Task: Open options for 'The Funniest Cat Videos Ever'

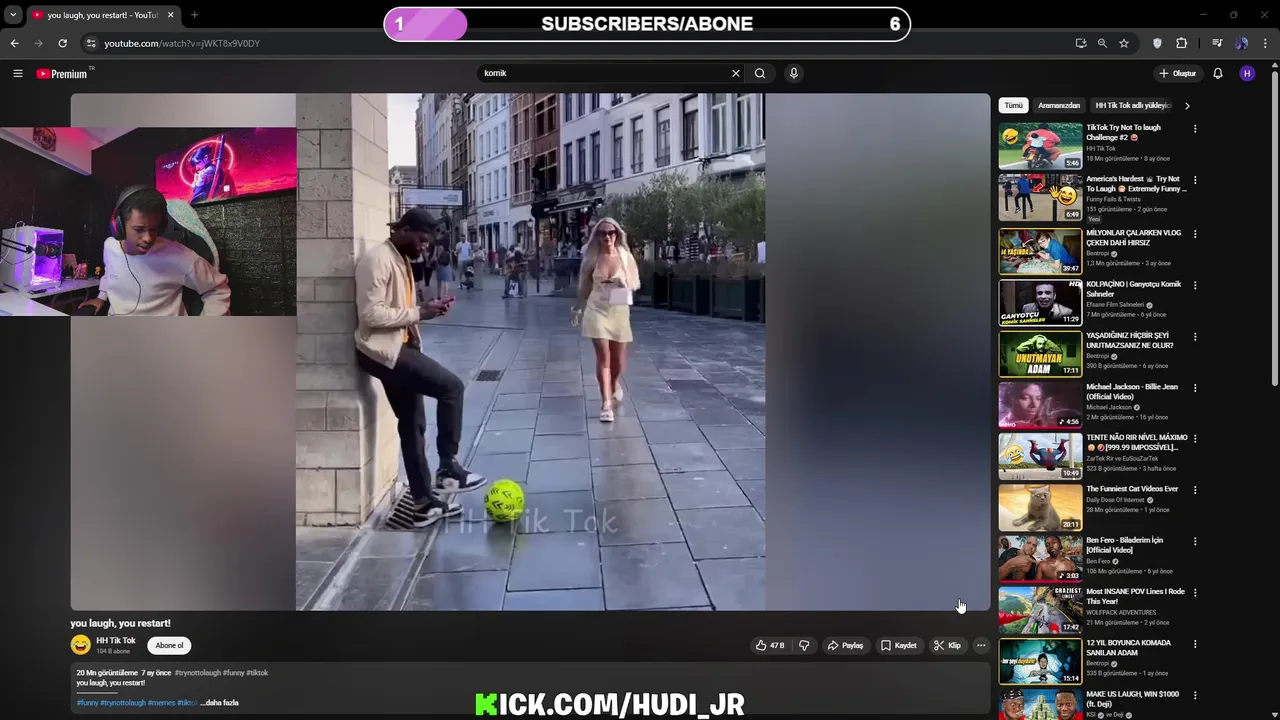Action: tap(1195, 491)
